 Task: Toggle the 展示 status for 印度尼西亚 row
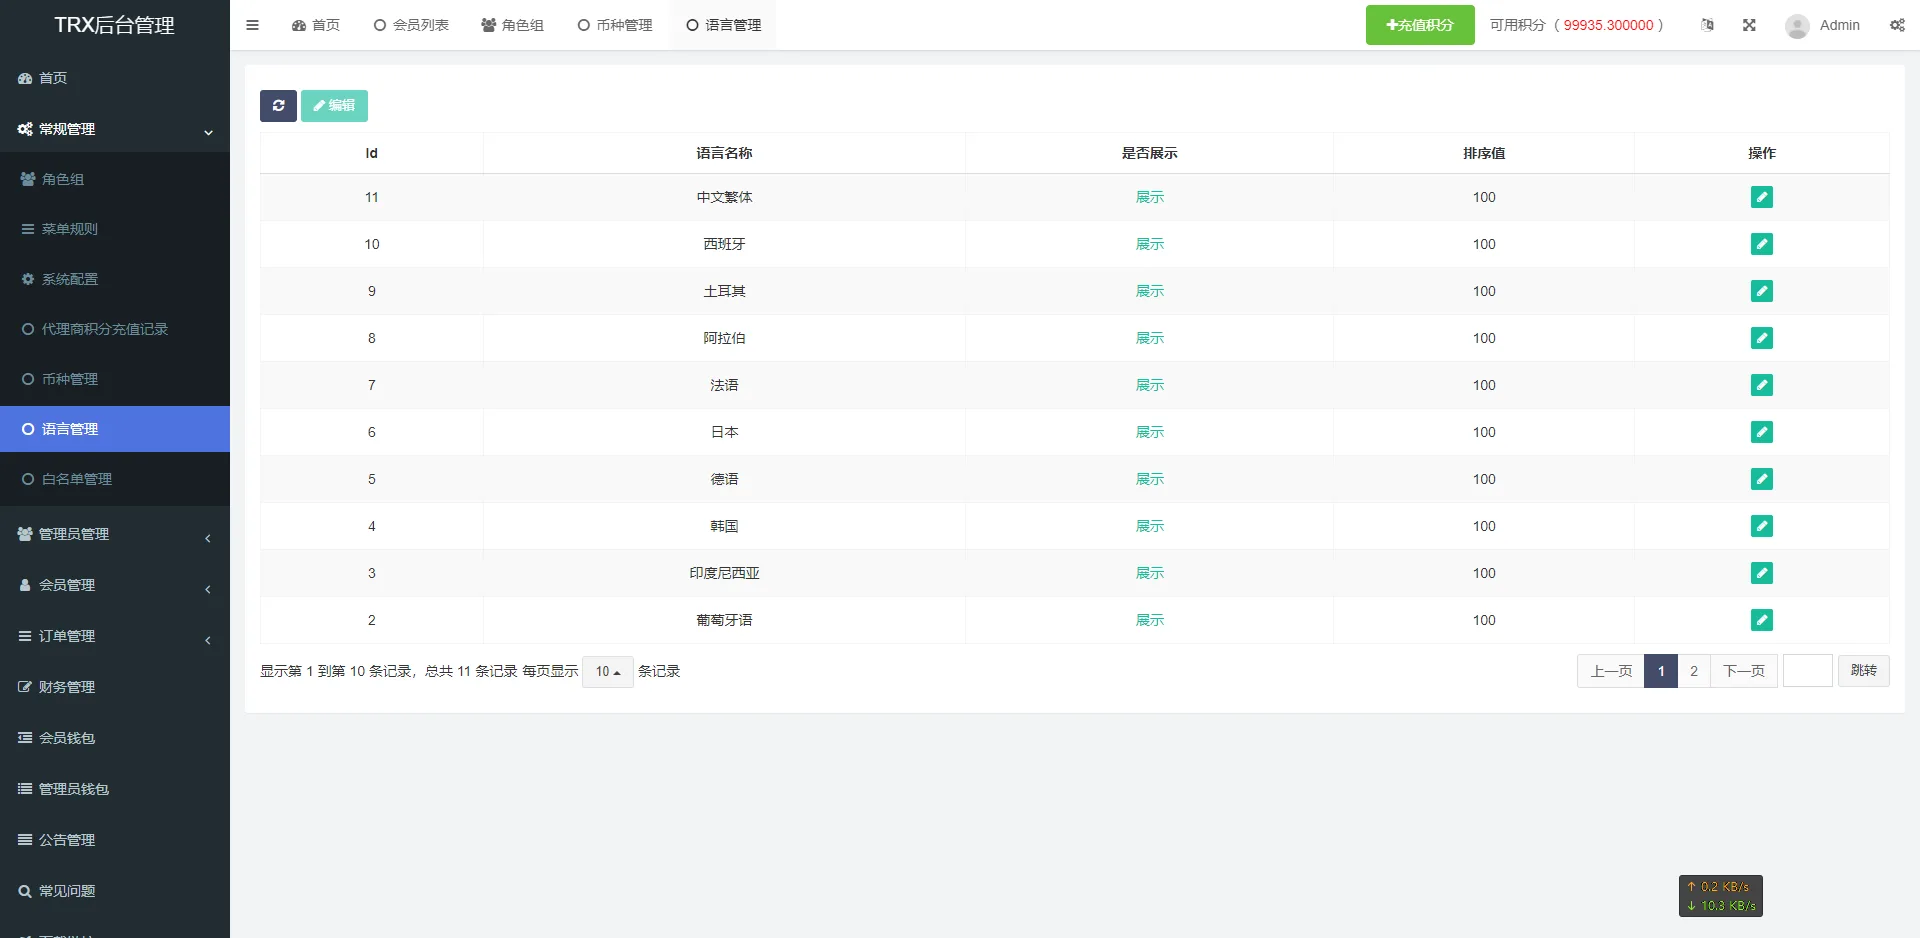click(1149, 573)
